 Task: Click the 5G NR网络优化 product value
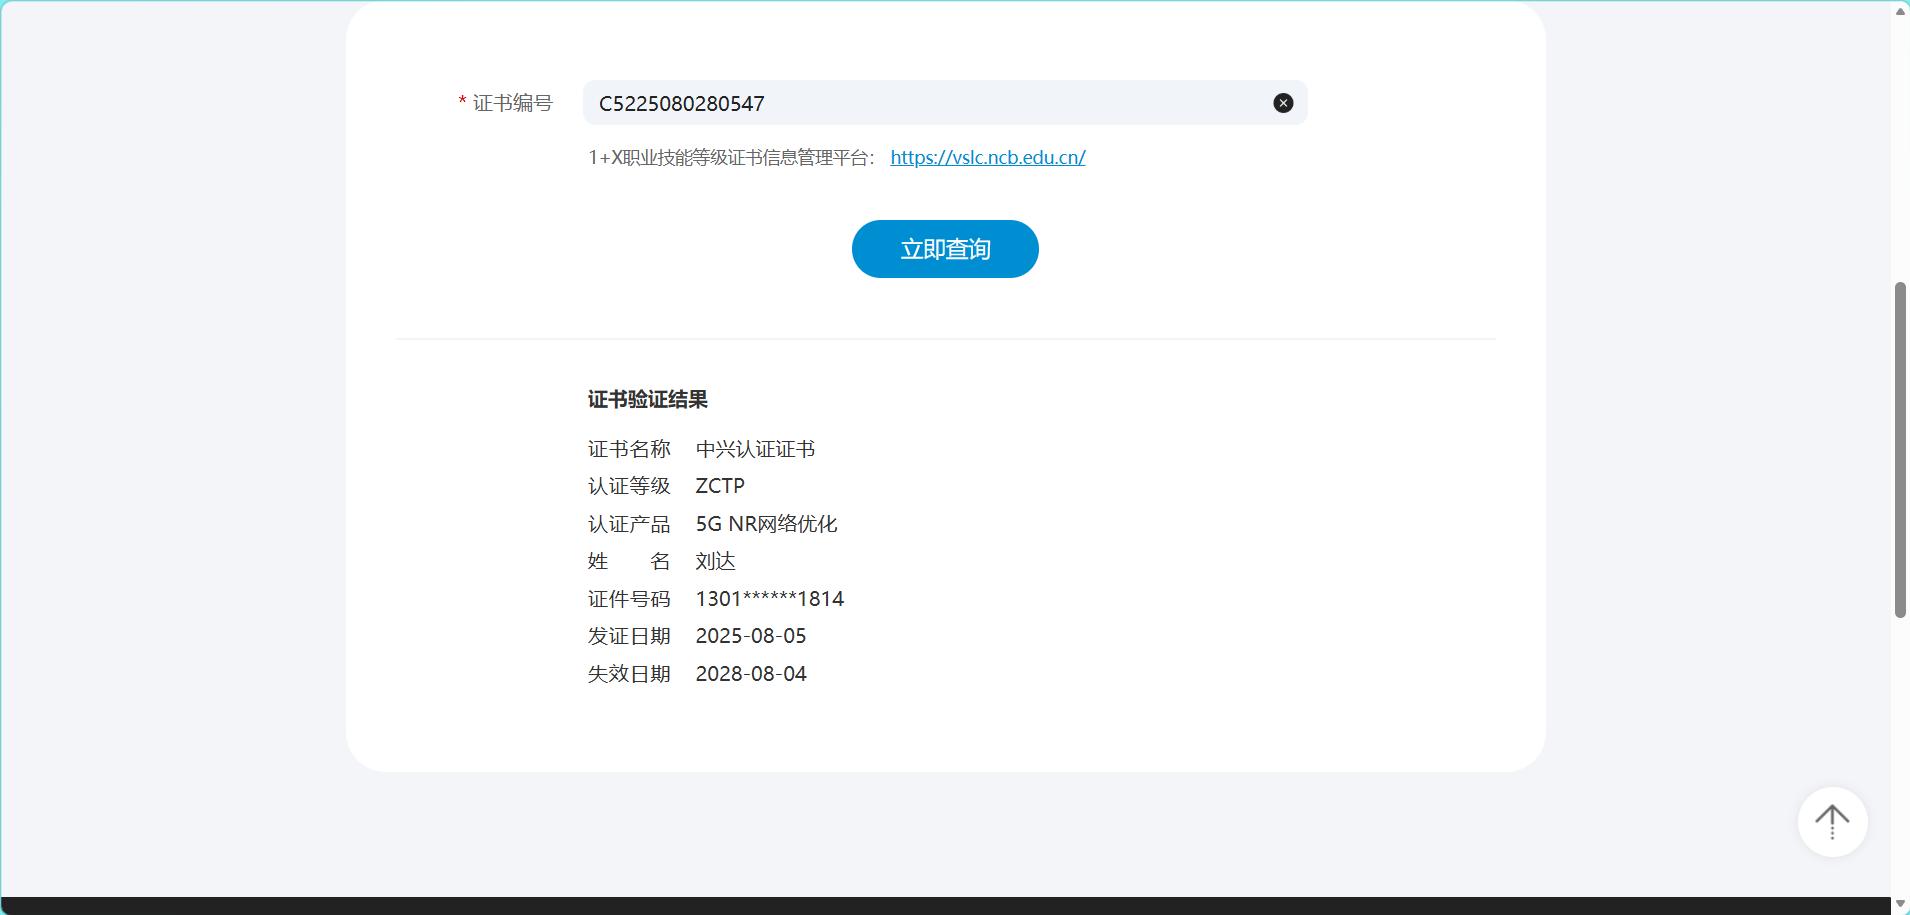tap(766, 524)
